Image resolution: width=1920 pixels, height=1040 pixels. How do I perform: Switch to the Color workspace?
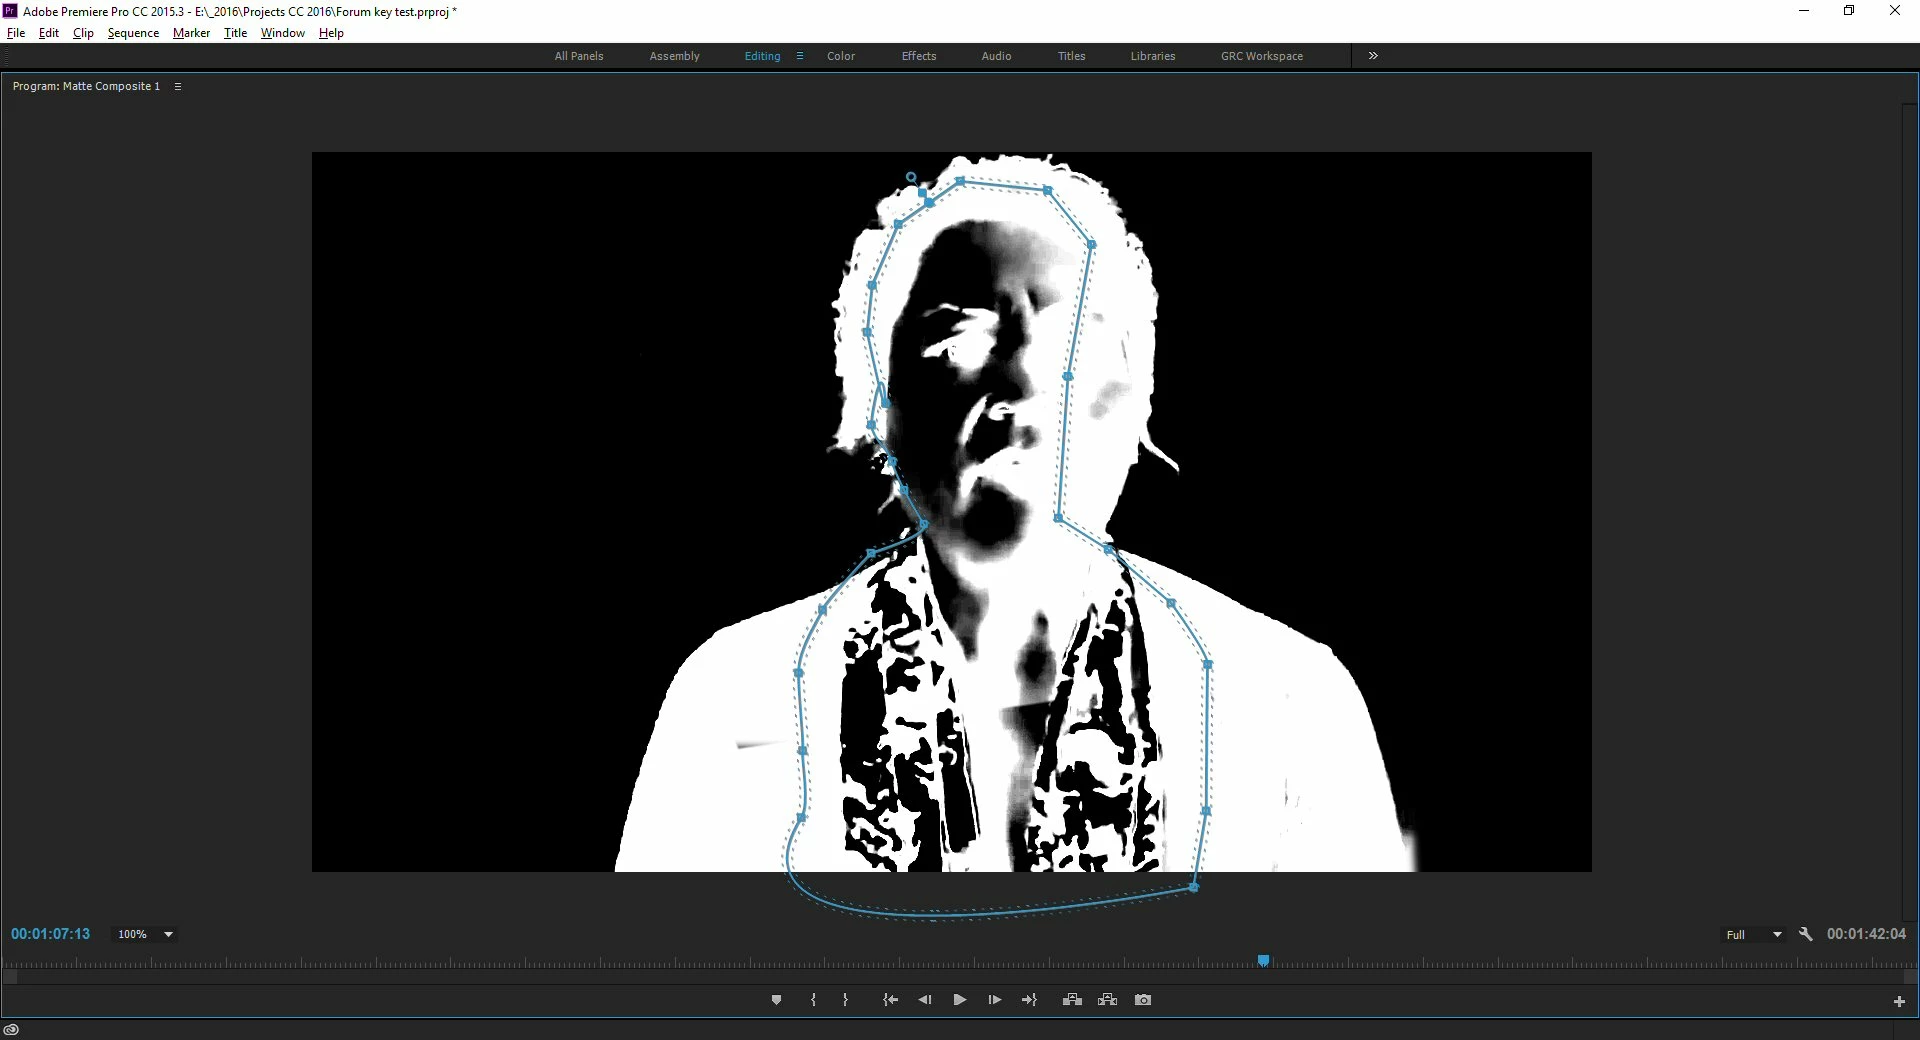pyautogui.click(x=841, y=56)
